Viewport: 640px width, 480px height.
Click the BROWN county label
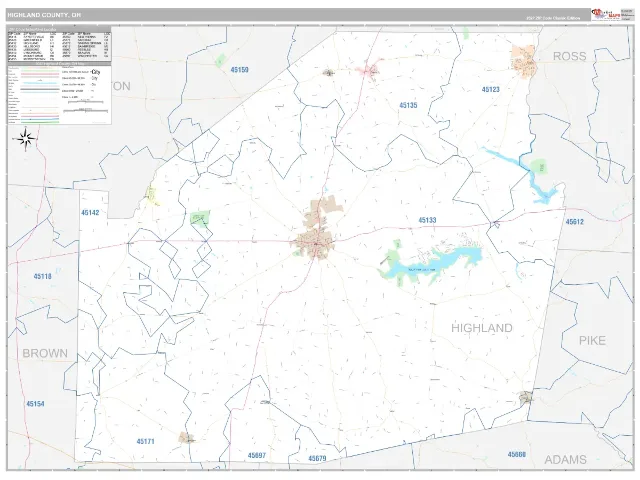pyautogui.click(x=45, y=353)
